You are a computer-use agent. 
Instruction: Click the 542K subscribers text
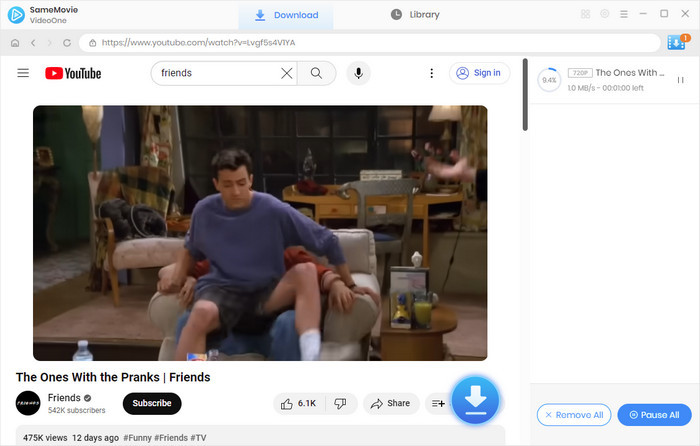pos(77,410)
